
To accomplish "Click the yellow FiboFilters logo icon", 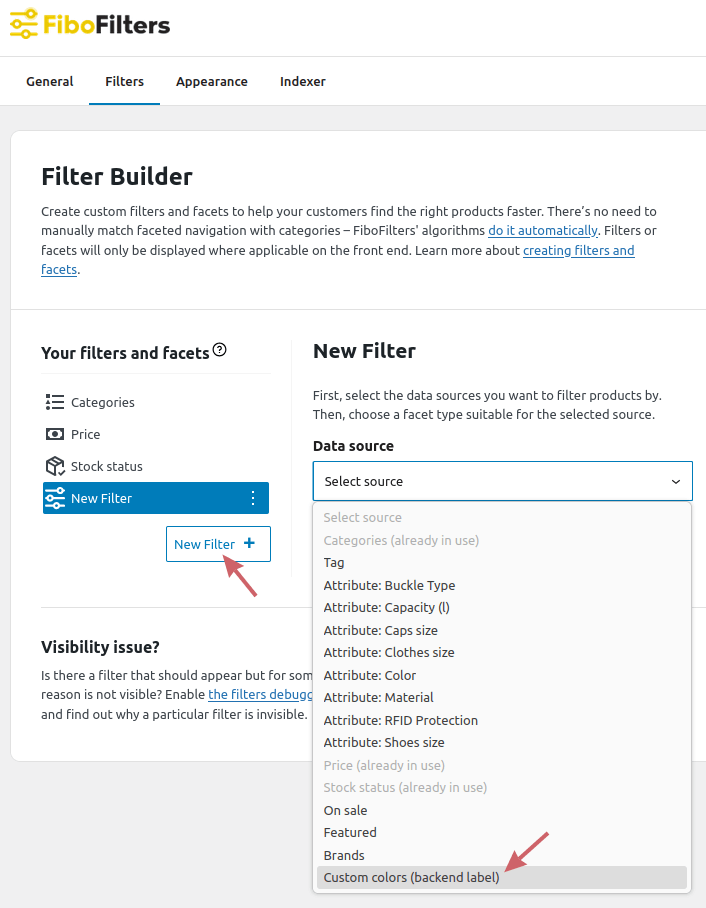I will pyautogui.click(x=24, y=25).
